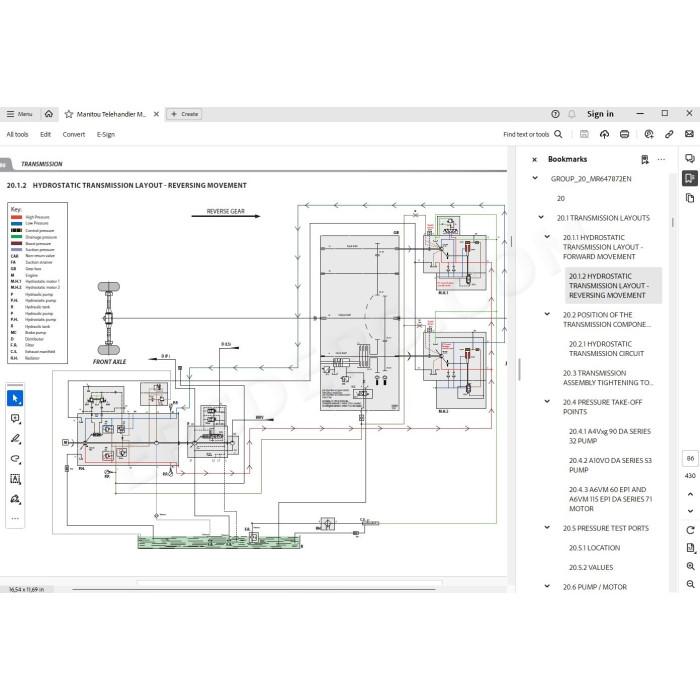Collapse 20.1 TRANSMISSION LAYOUTS bookmark

tap(541, 217)
